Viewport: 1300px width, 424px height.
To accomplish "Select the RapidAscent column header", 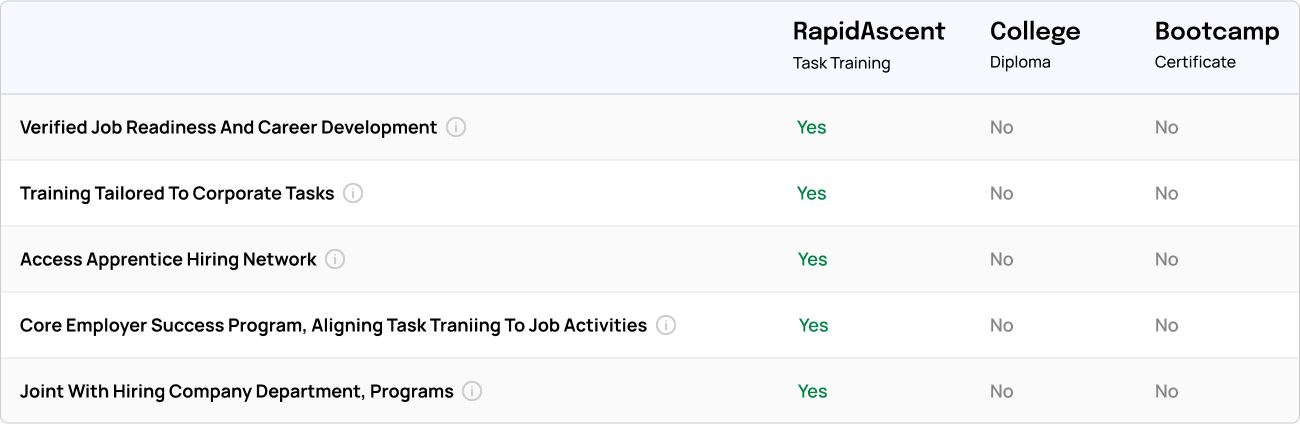I will 869,31.
